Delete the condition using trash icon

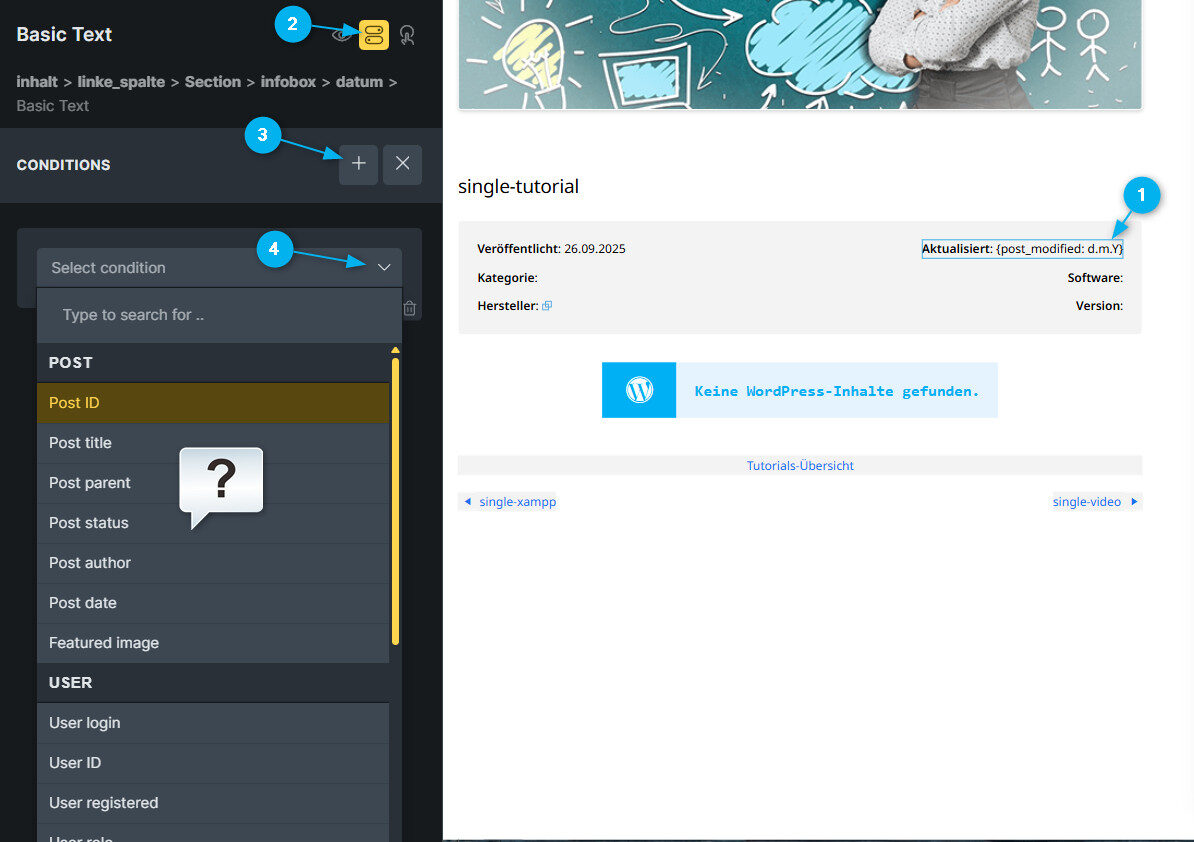point(409,309)
